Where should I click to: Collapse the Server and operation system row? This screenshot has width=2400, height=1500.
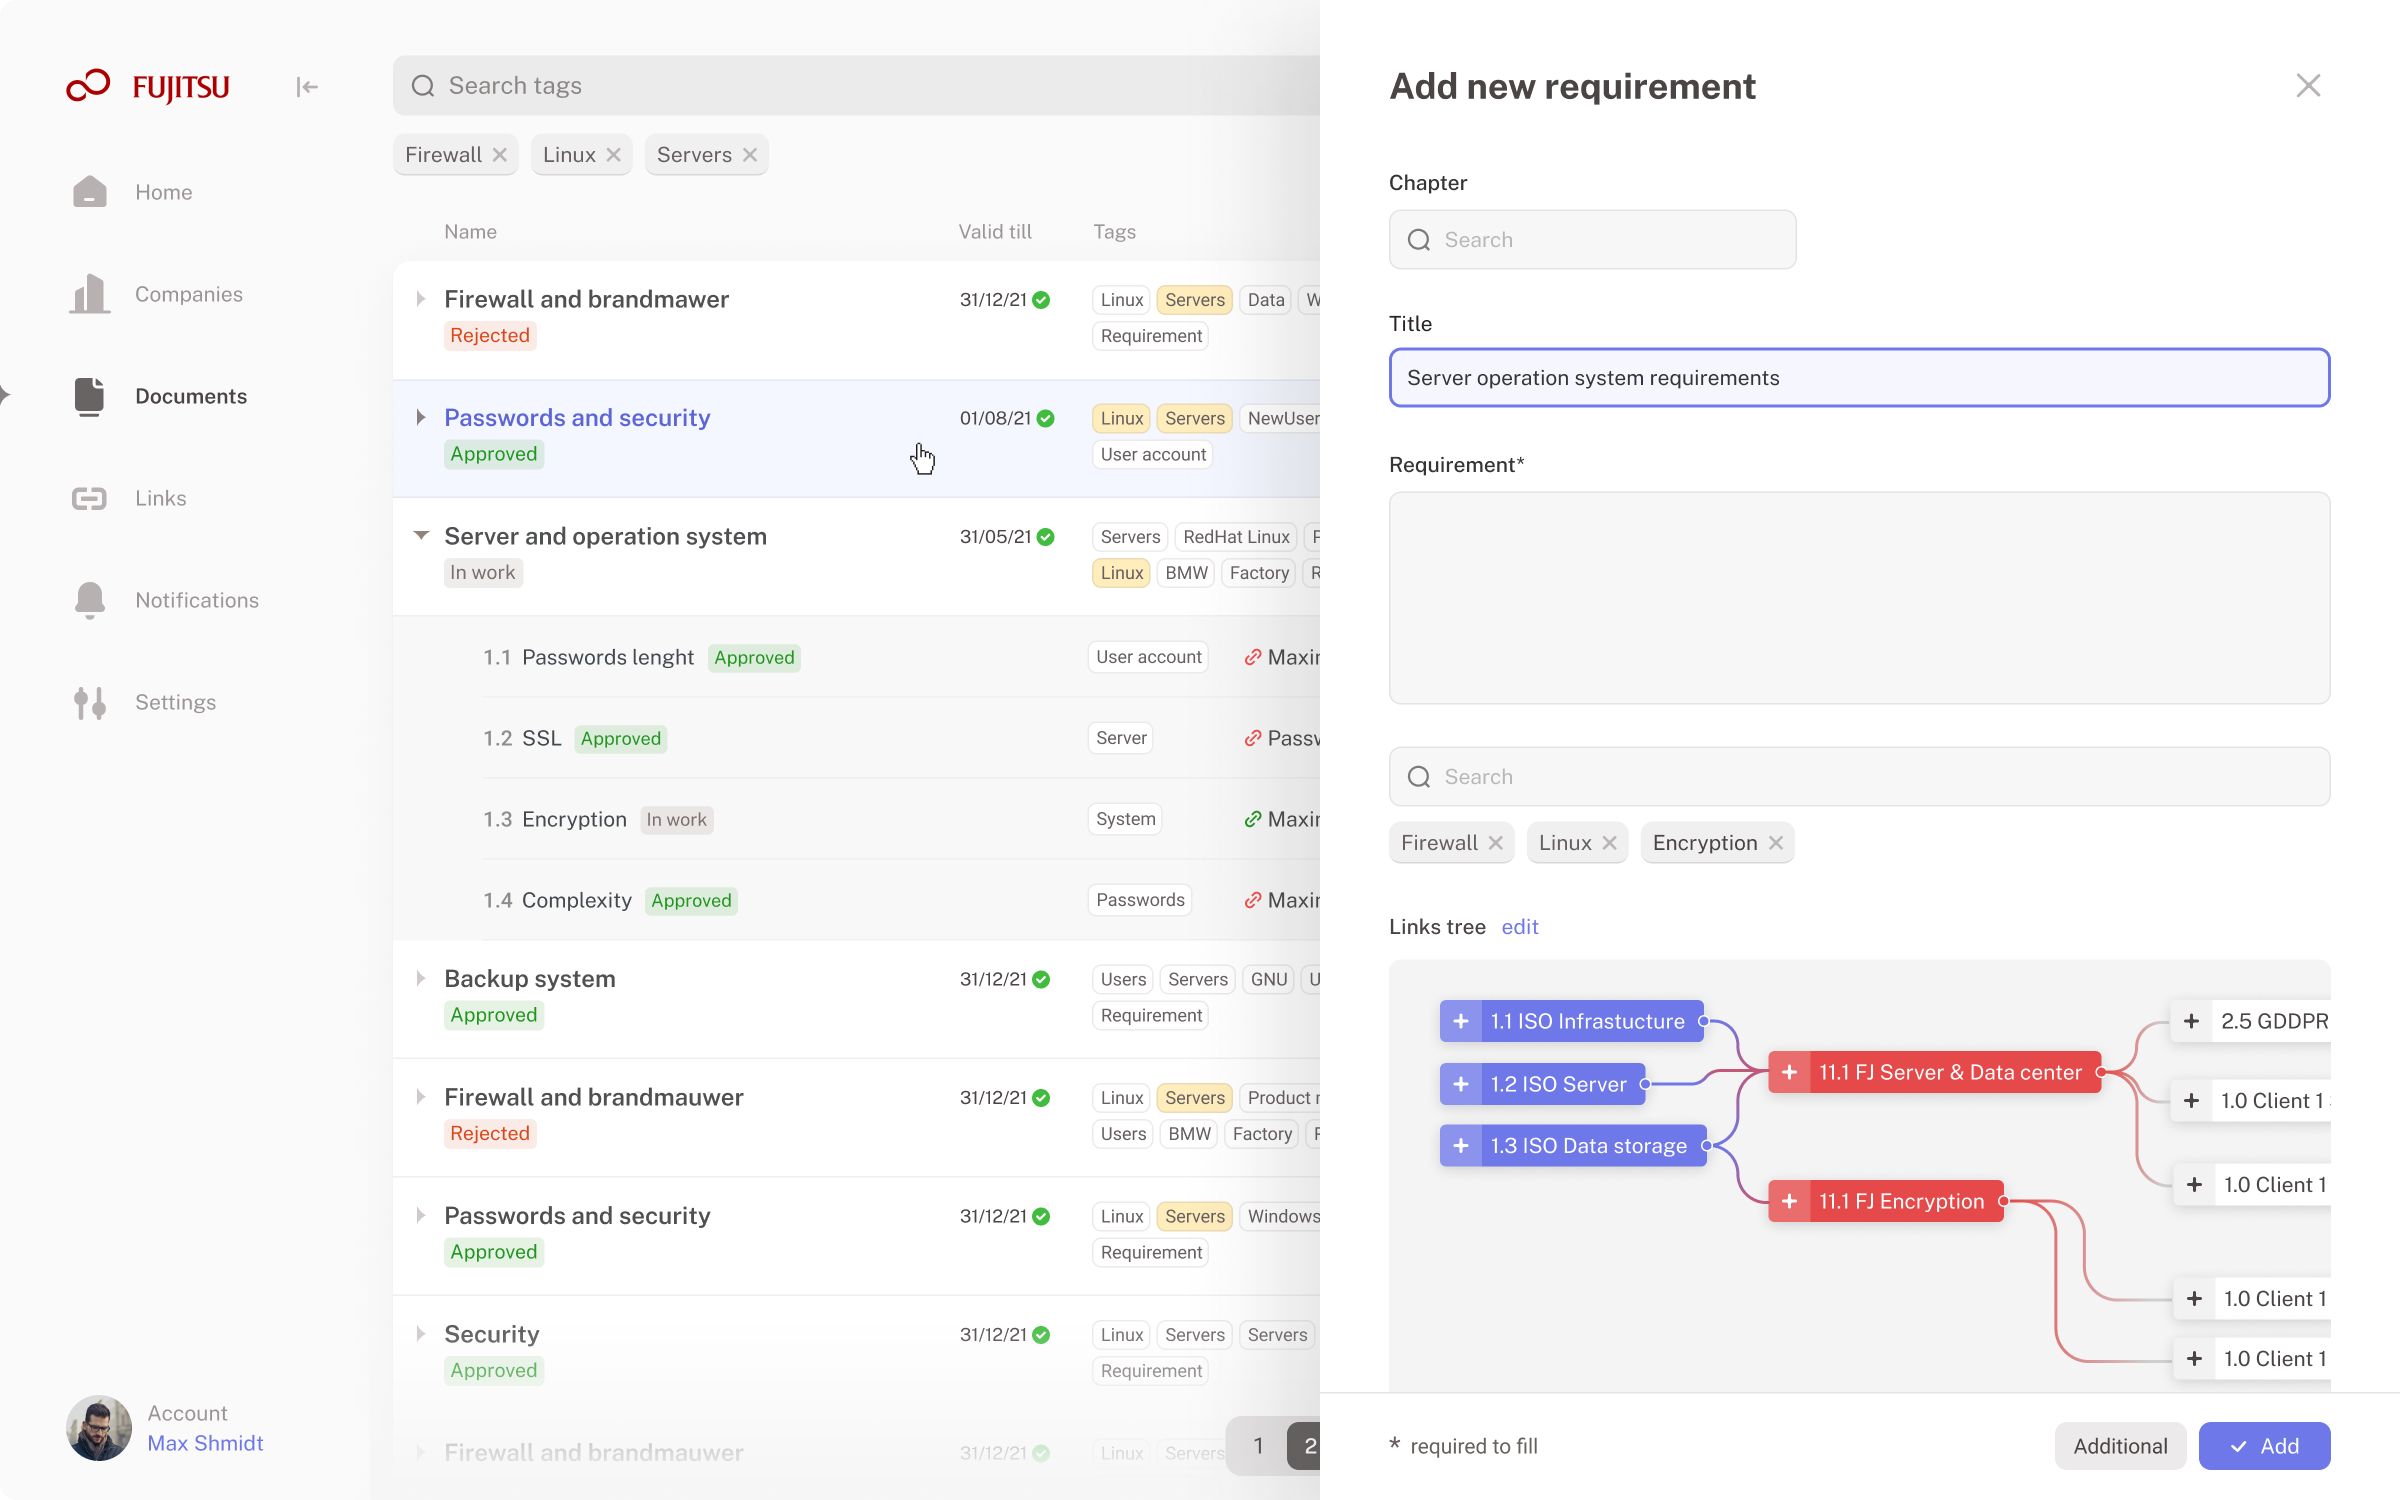(x=421, y=536)
